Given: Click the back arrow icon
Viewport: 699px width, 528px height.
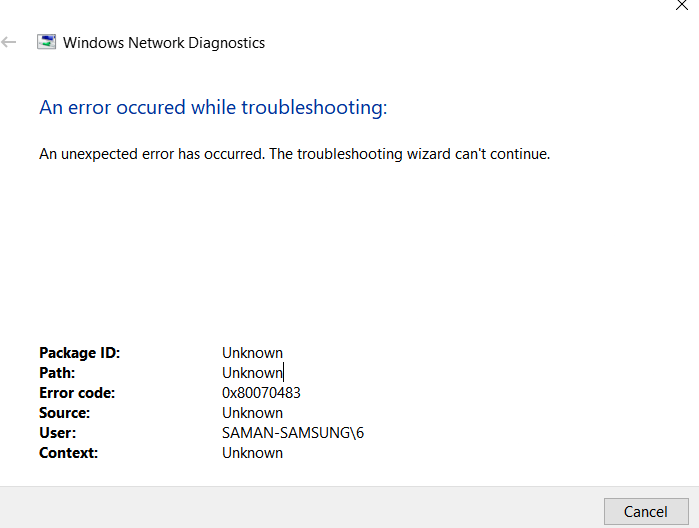Looking at the screenshot, I should (8, 42).
